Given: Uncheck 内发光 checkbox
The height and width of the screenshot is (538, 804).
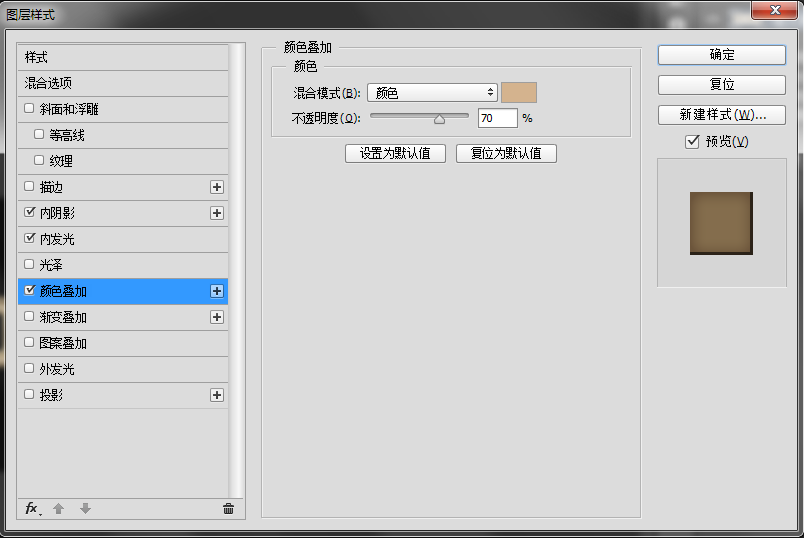Looking at the screenshot, I should [29, 238].
